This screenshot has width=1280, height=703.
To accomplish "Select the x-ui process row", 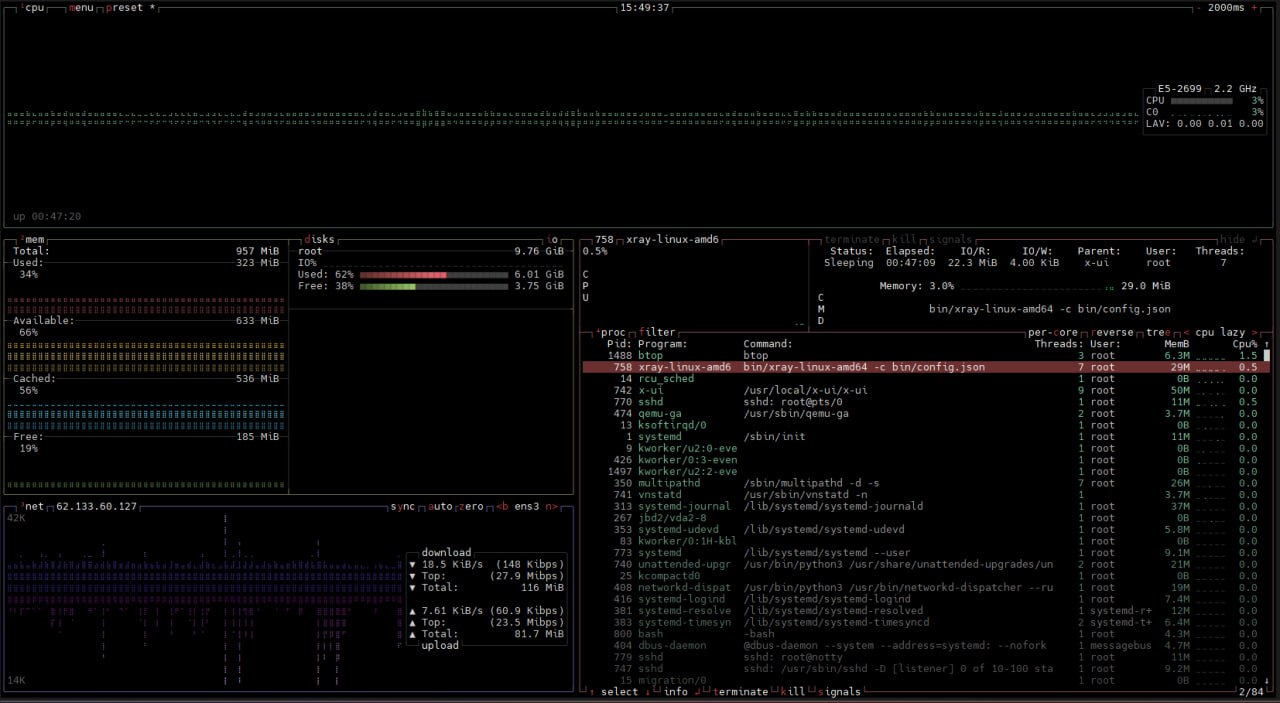I will coord(650,390).
